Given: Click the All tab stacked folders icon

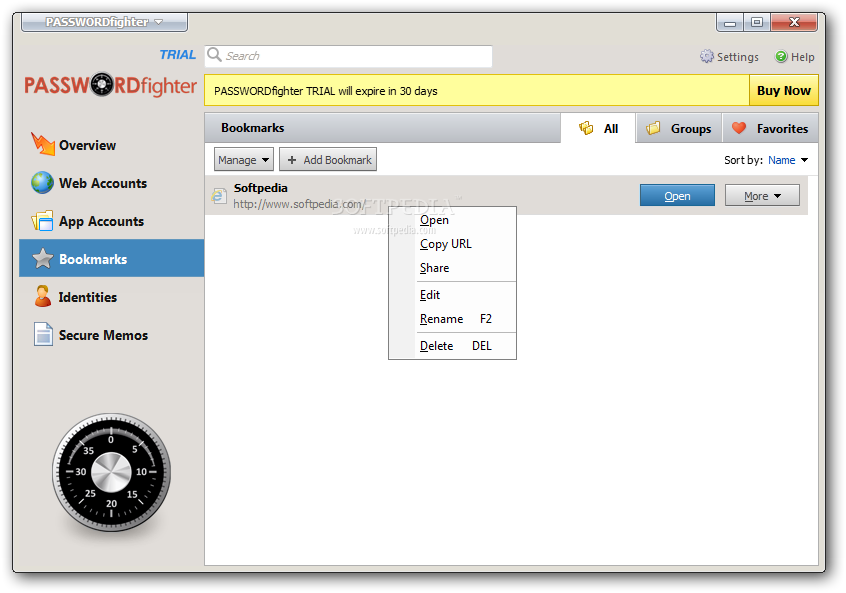Looking at the screenshot, I should (x=586, y=128).
